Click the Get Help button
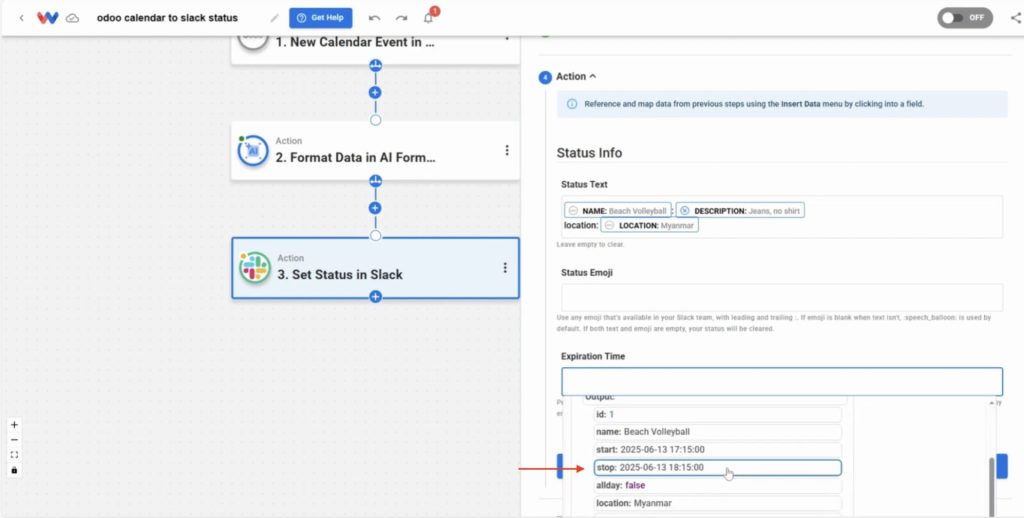This screenshot has height=518, width=1024. pyautogui.click(x=321, y=18)
